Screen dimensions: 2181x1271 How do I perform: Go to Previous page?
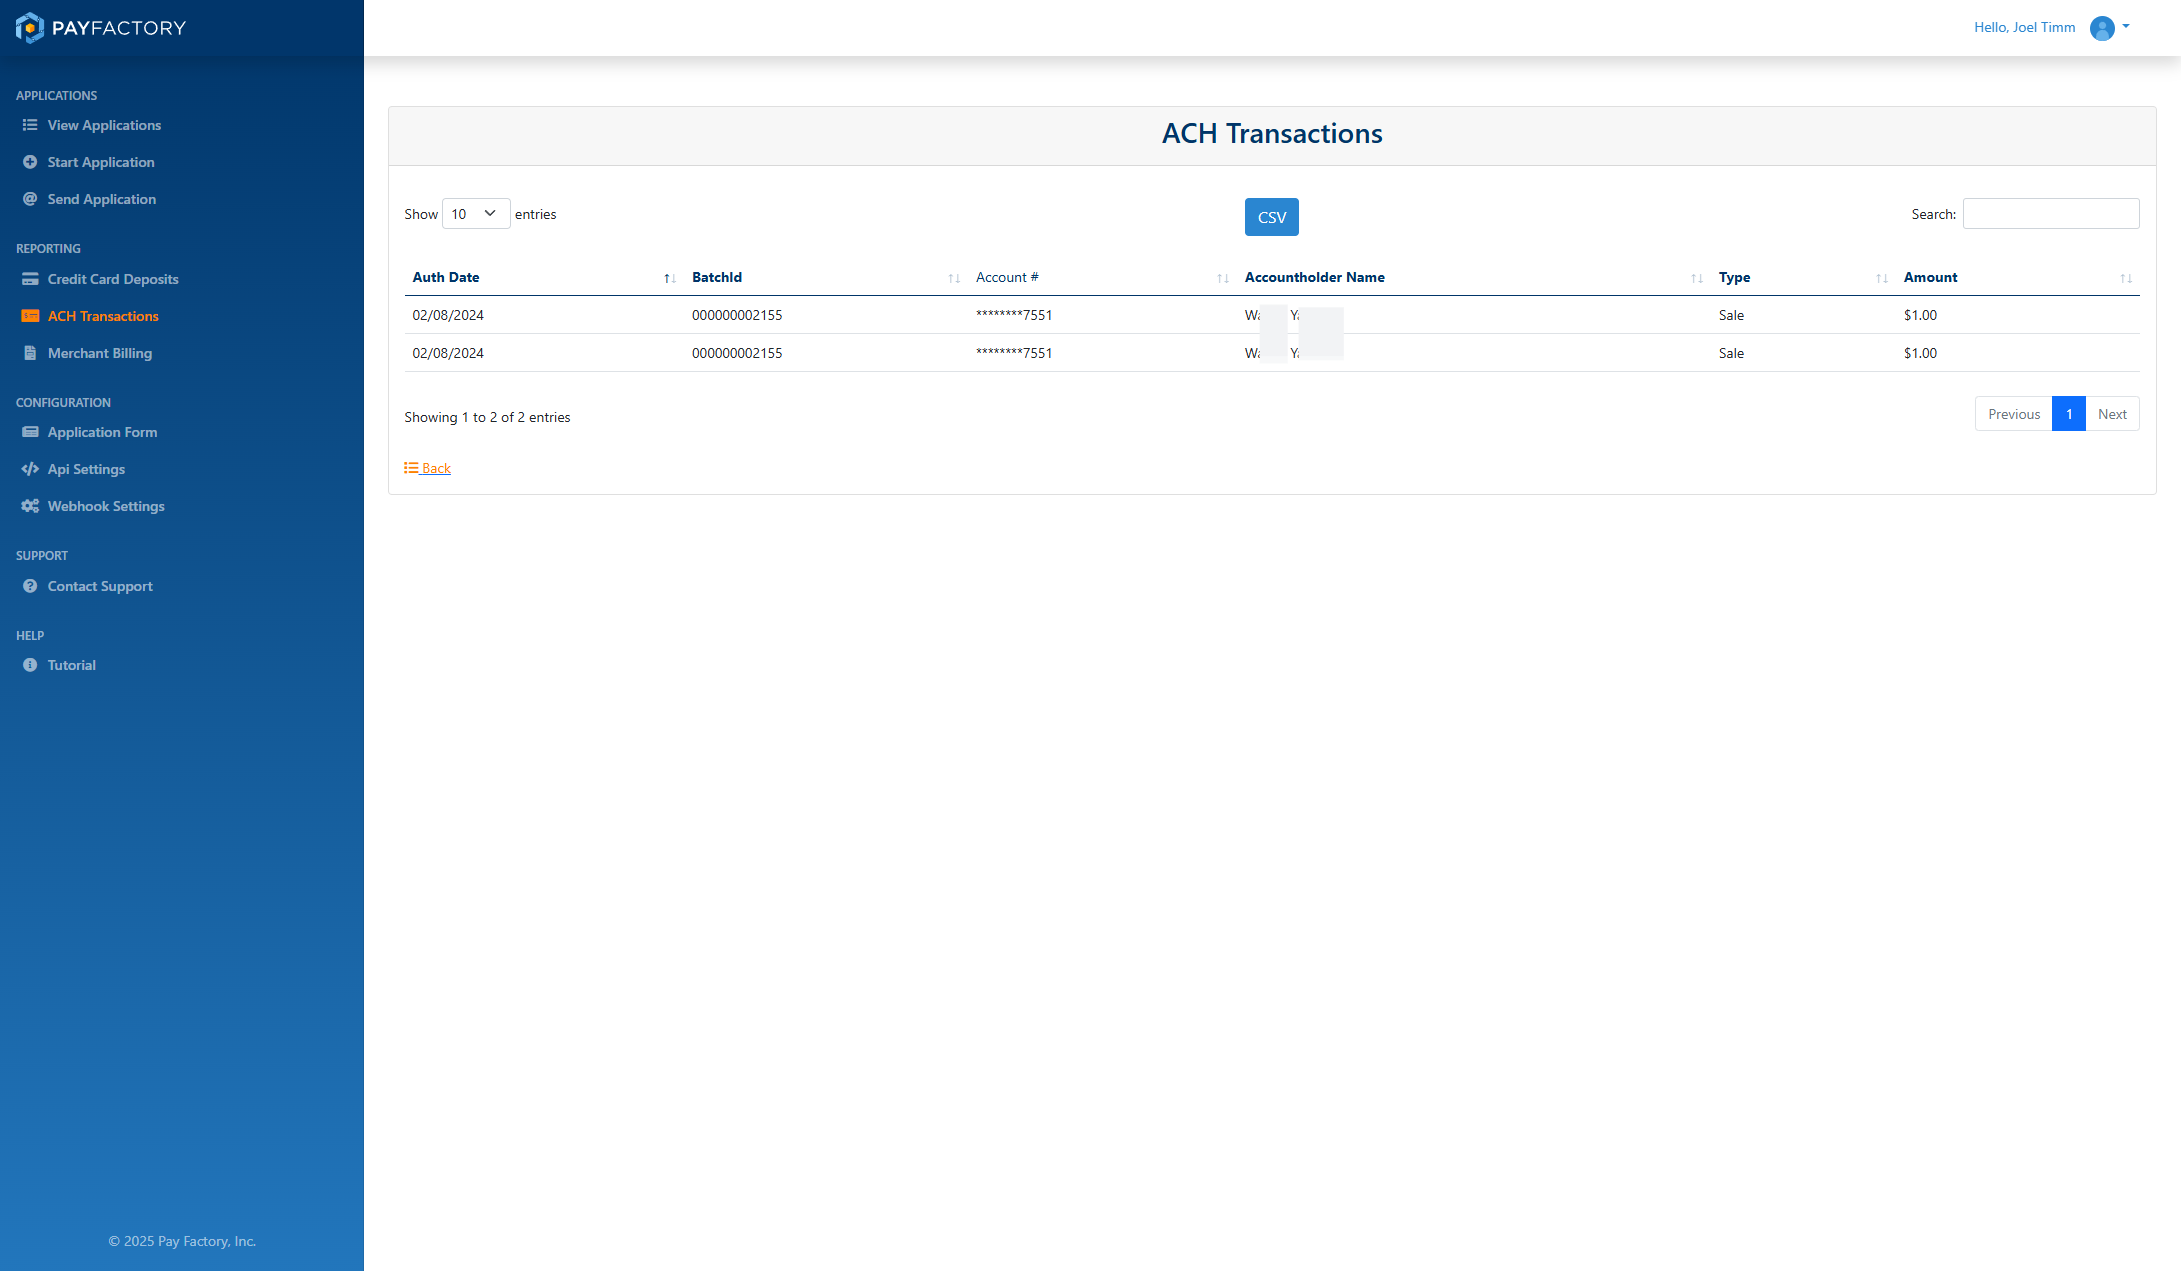2013,414
